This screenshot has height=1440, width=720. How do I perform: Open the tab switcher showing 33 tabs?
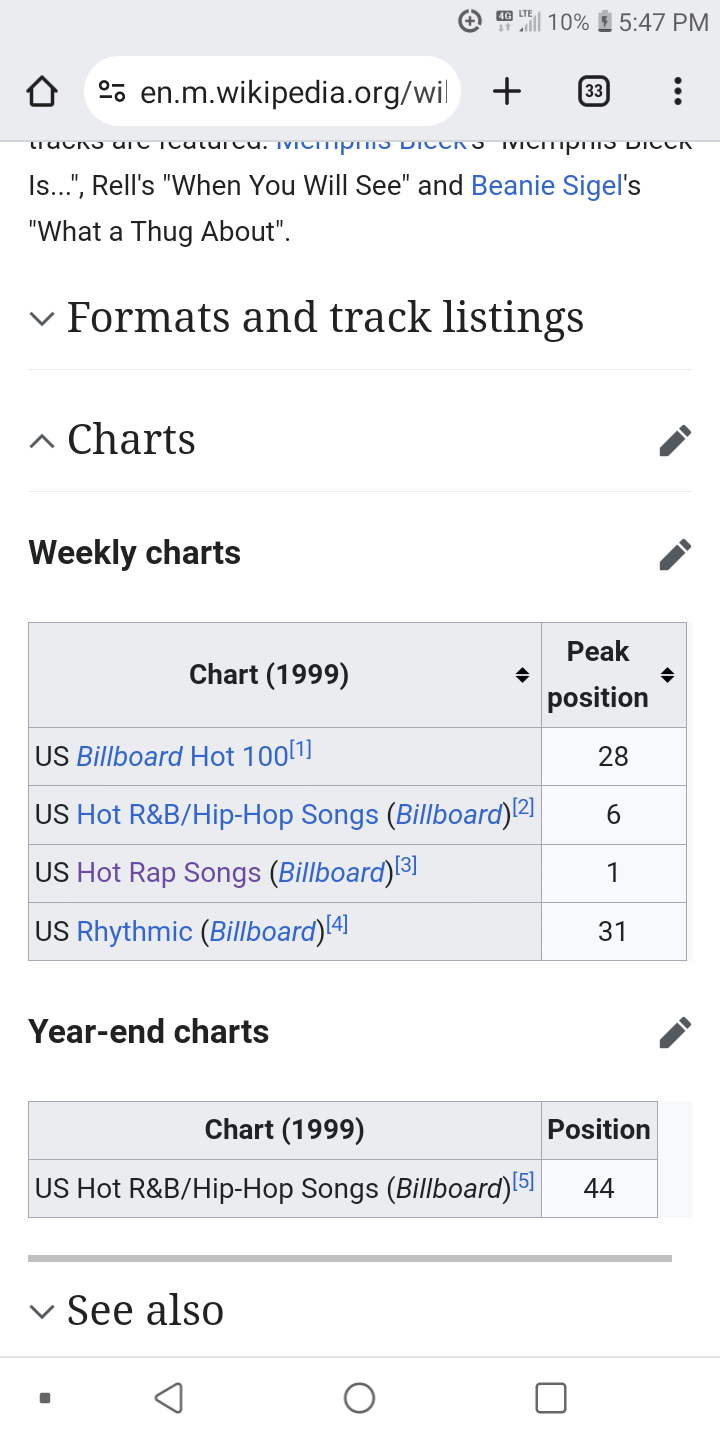593,92
